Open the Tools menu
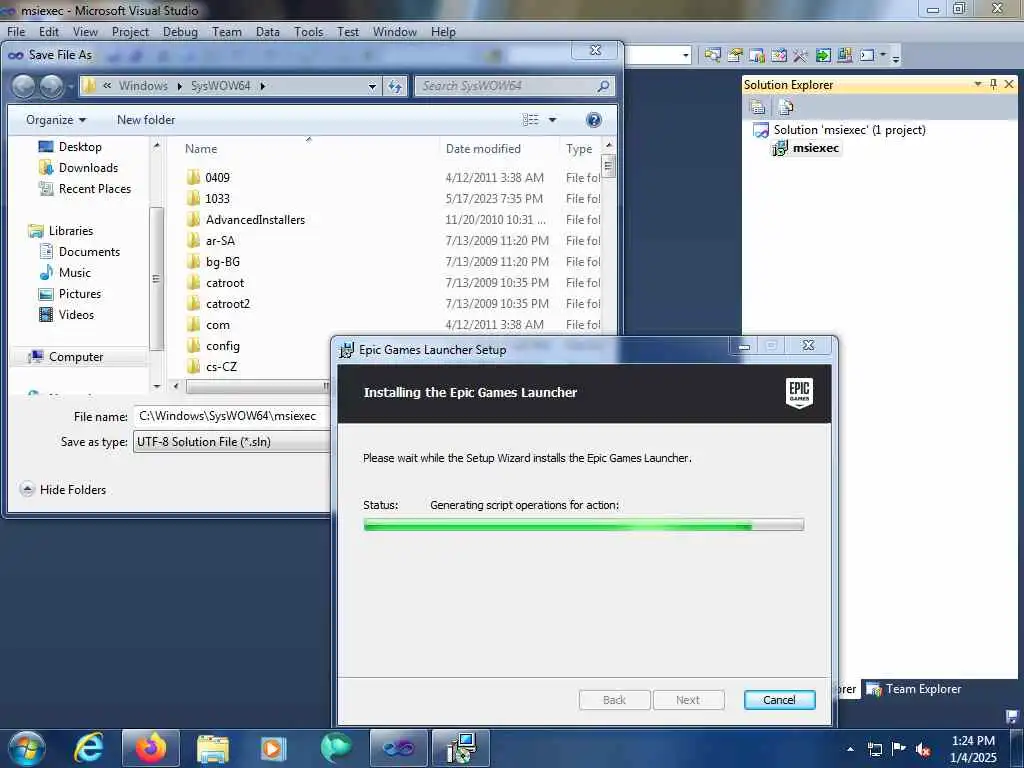Image resolution: width=1024 pixels, height=768 pixels. pos(308,32)
